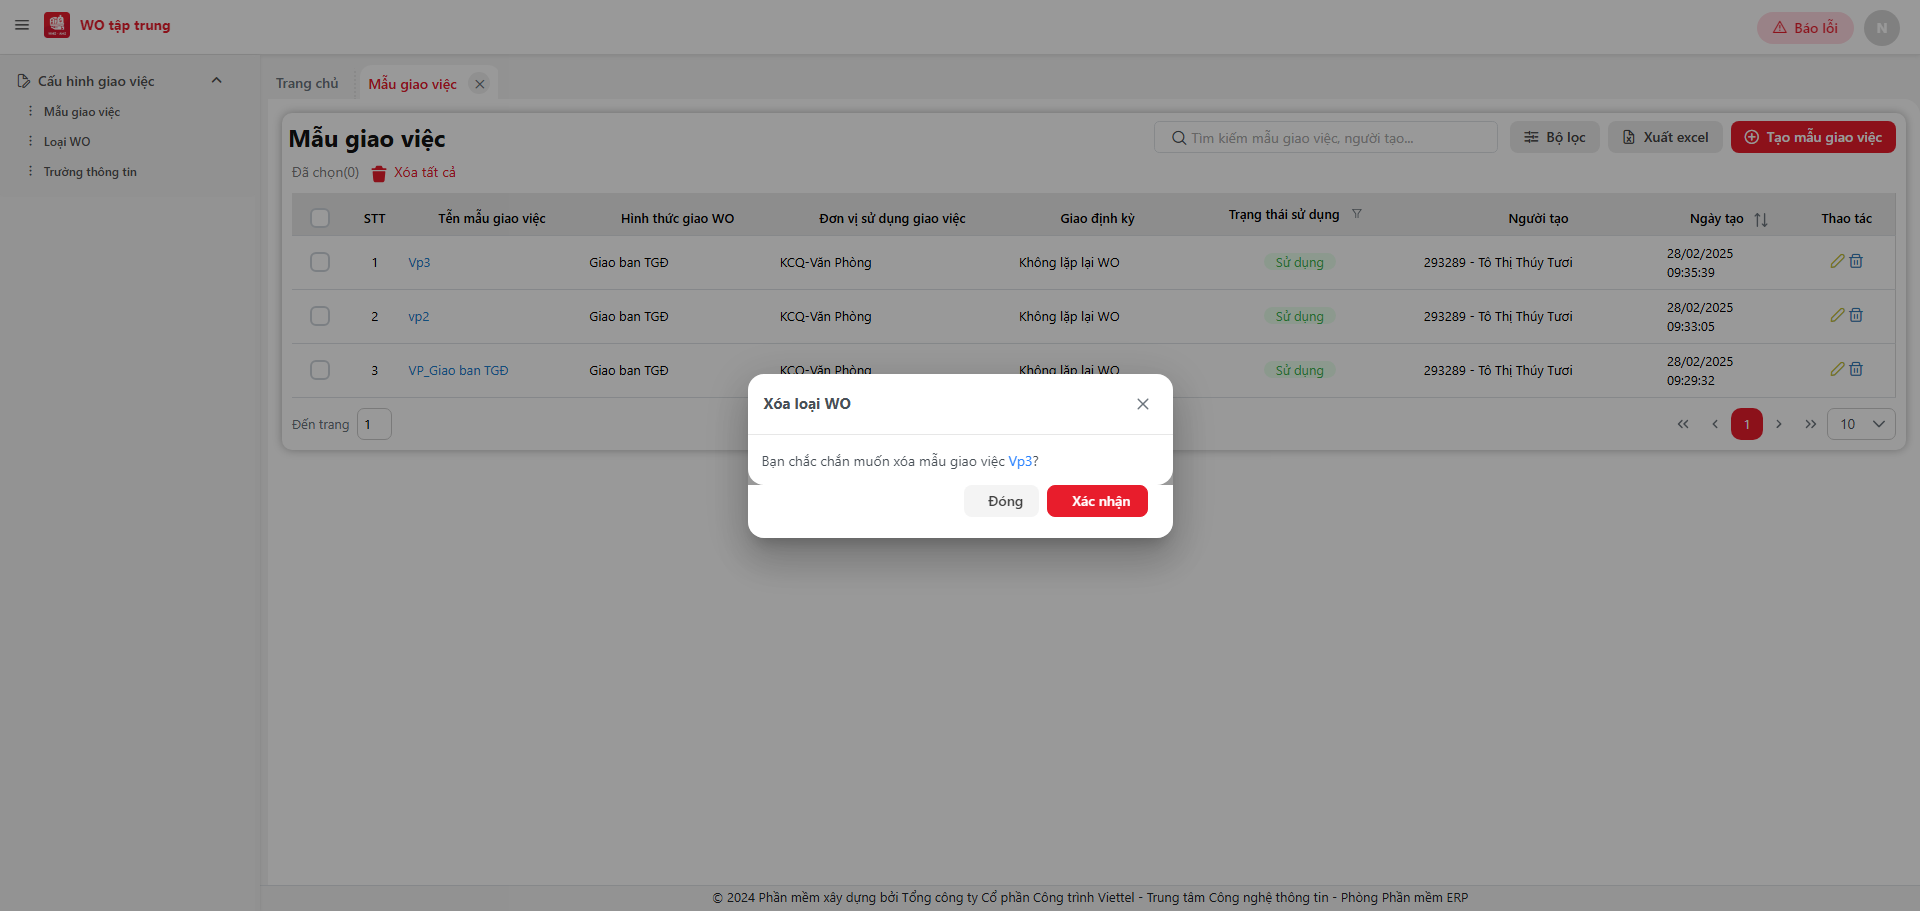Click the Đóng button
The width and height of the screenshot is (1920, 911).
(1002, 501)
